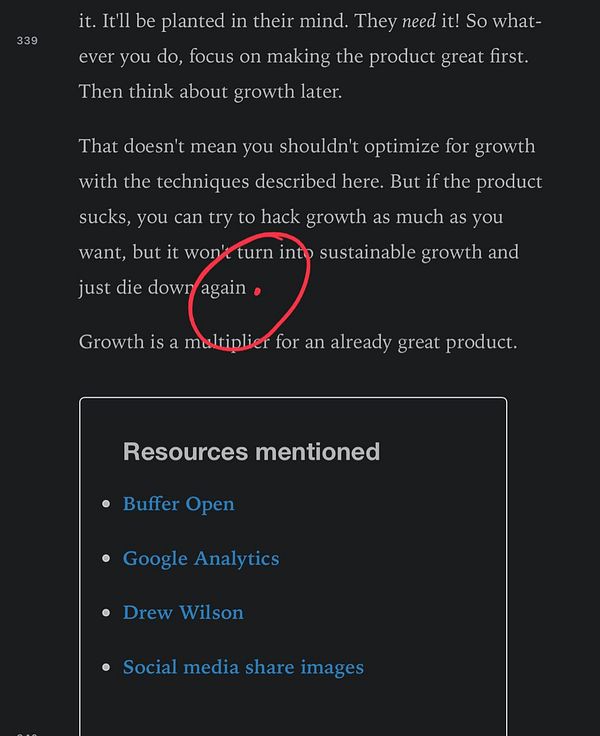Click the bullet beside Drew Wilson
Viewport: 600px width, 736px height.
[x=106, y=613]
